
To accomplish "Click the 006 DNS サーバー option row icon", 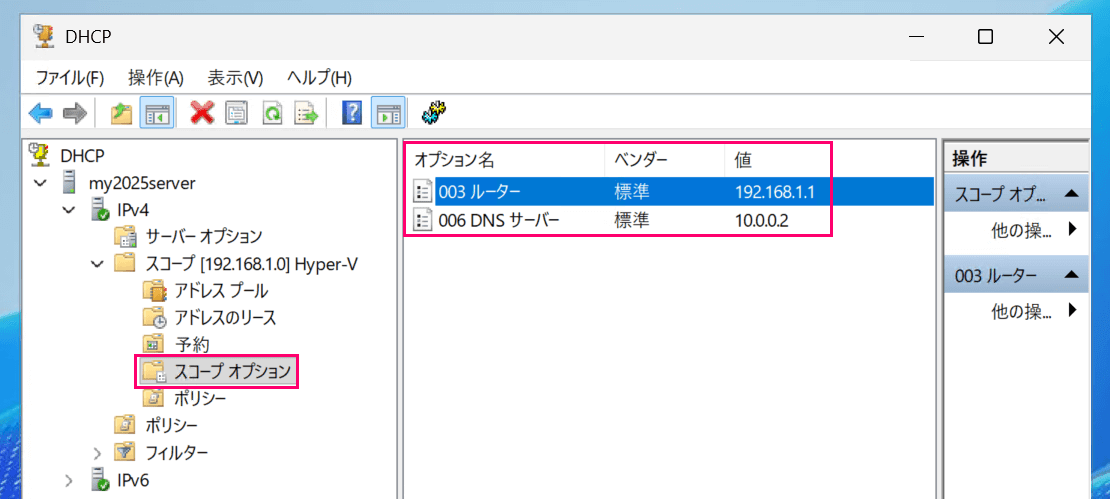I will click(x=423, y=221).
